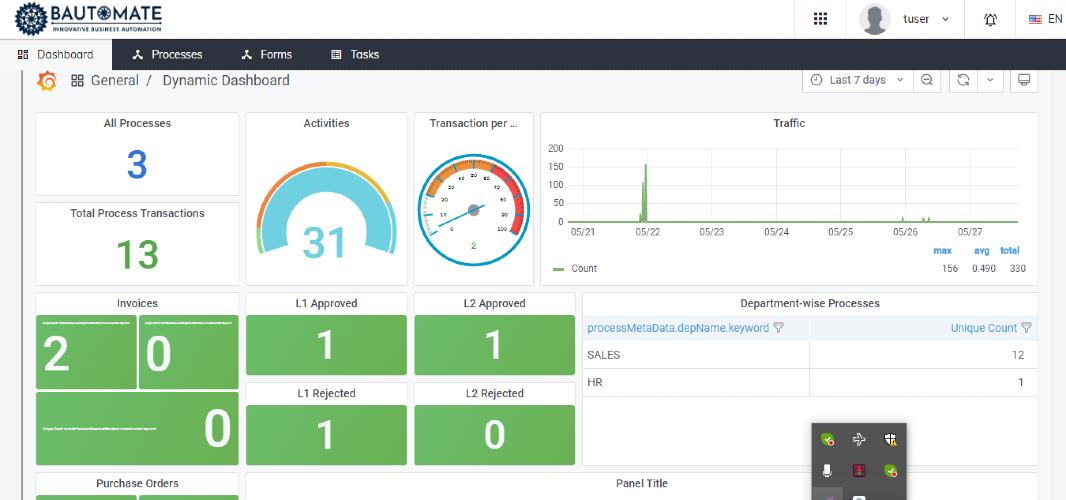Screen dimensions: 1066x500
Task: Click the General breadcrumb link
Action: (115, 80)
